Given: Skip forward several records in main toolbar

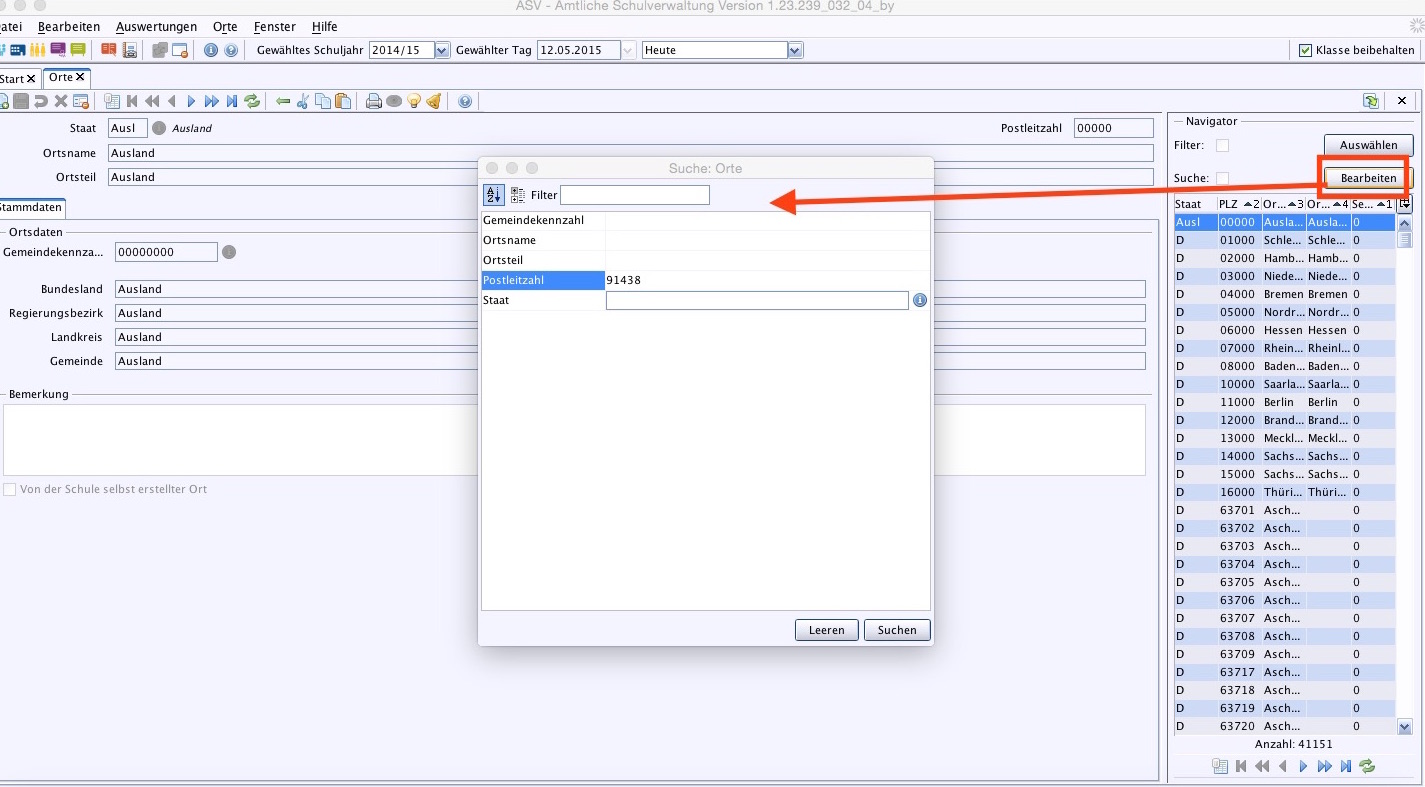Looking at the screenshot, I should (211, 101).
